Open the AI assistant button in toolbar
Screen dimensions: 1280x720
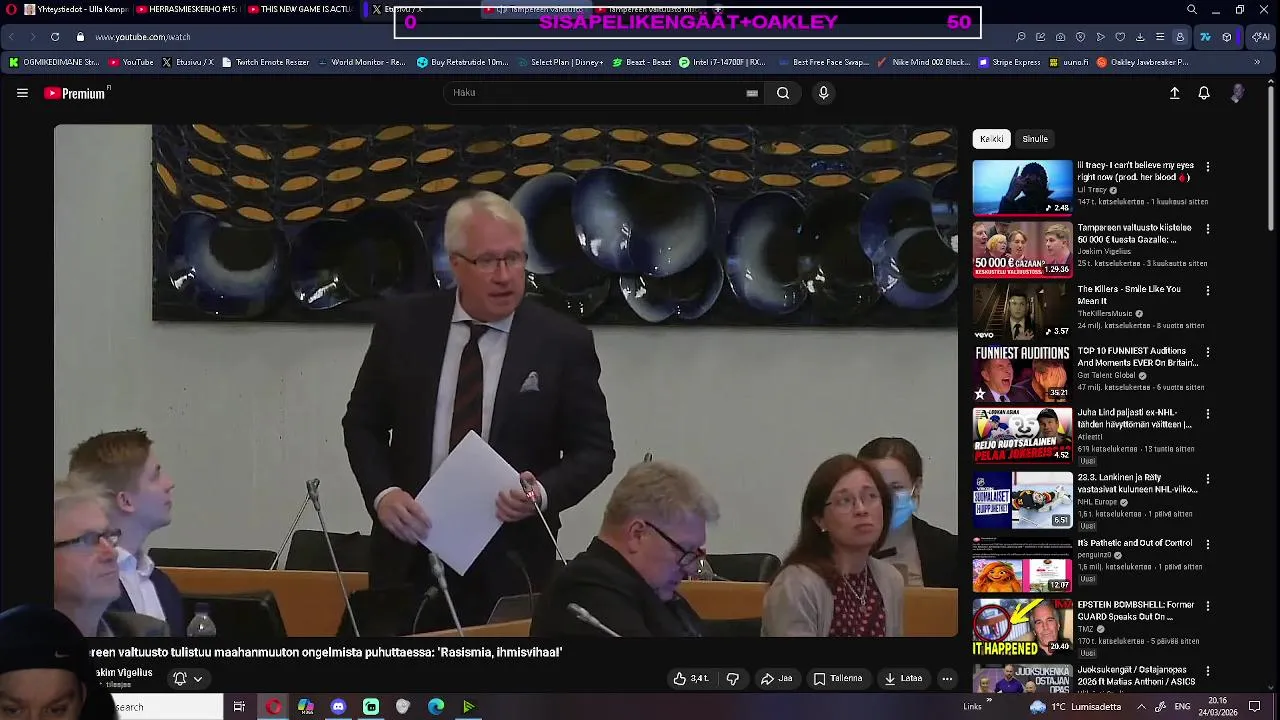(1261, 37)
